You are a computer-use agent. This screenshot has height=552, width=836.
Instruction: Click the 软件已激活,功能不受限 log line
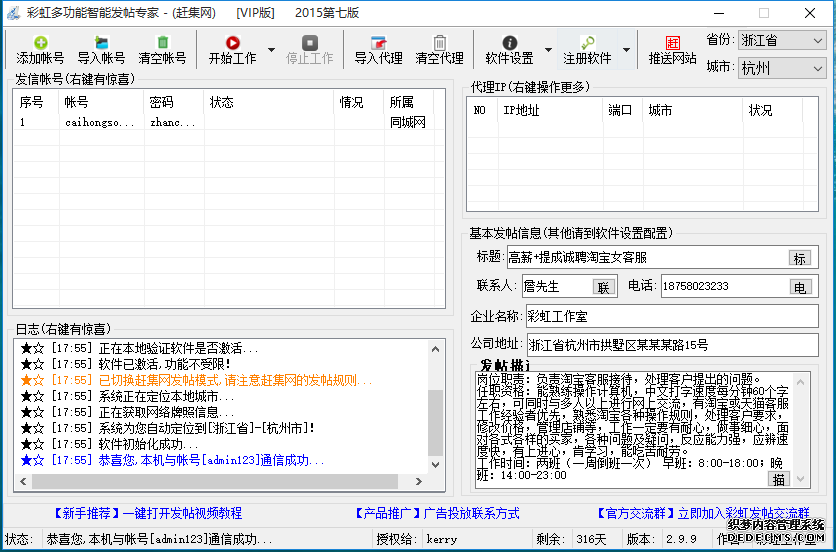point(126,365)
